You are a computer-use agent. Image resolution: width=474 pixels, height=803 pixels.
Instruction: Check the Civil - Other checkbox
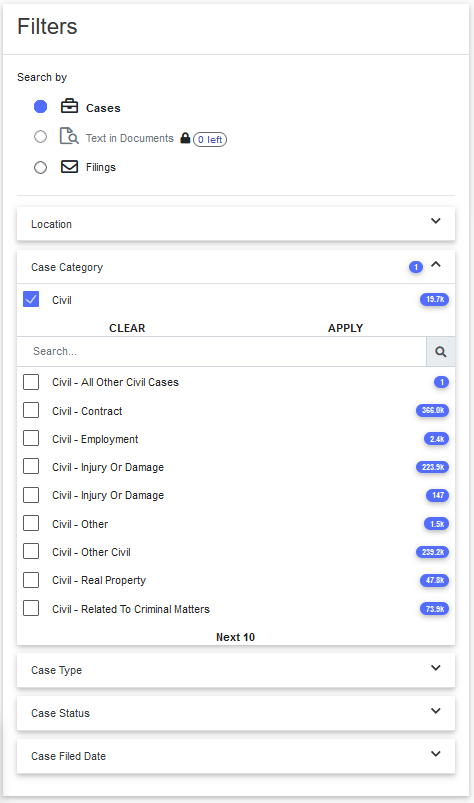31,523
